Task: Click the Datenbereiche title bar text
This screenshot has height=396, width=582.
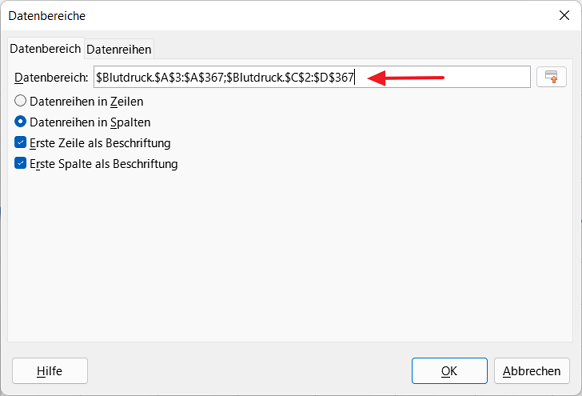Action: pyautogui.click(x=47, y=16)
